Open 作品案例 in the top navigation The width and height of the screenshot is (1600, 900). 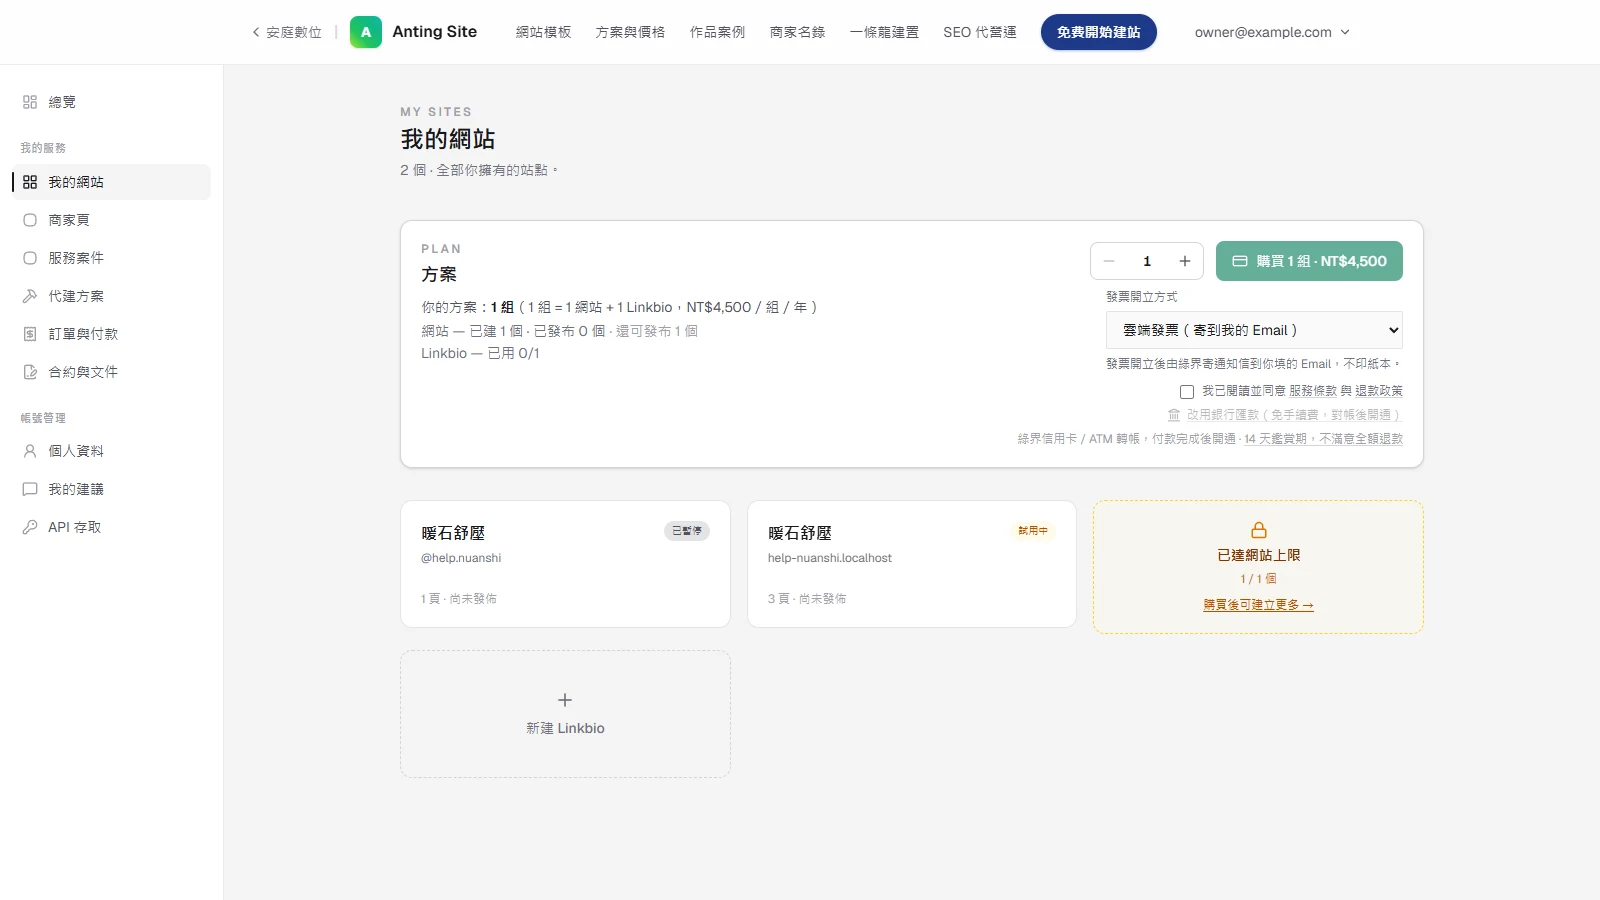coord(718,32)
